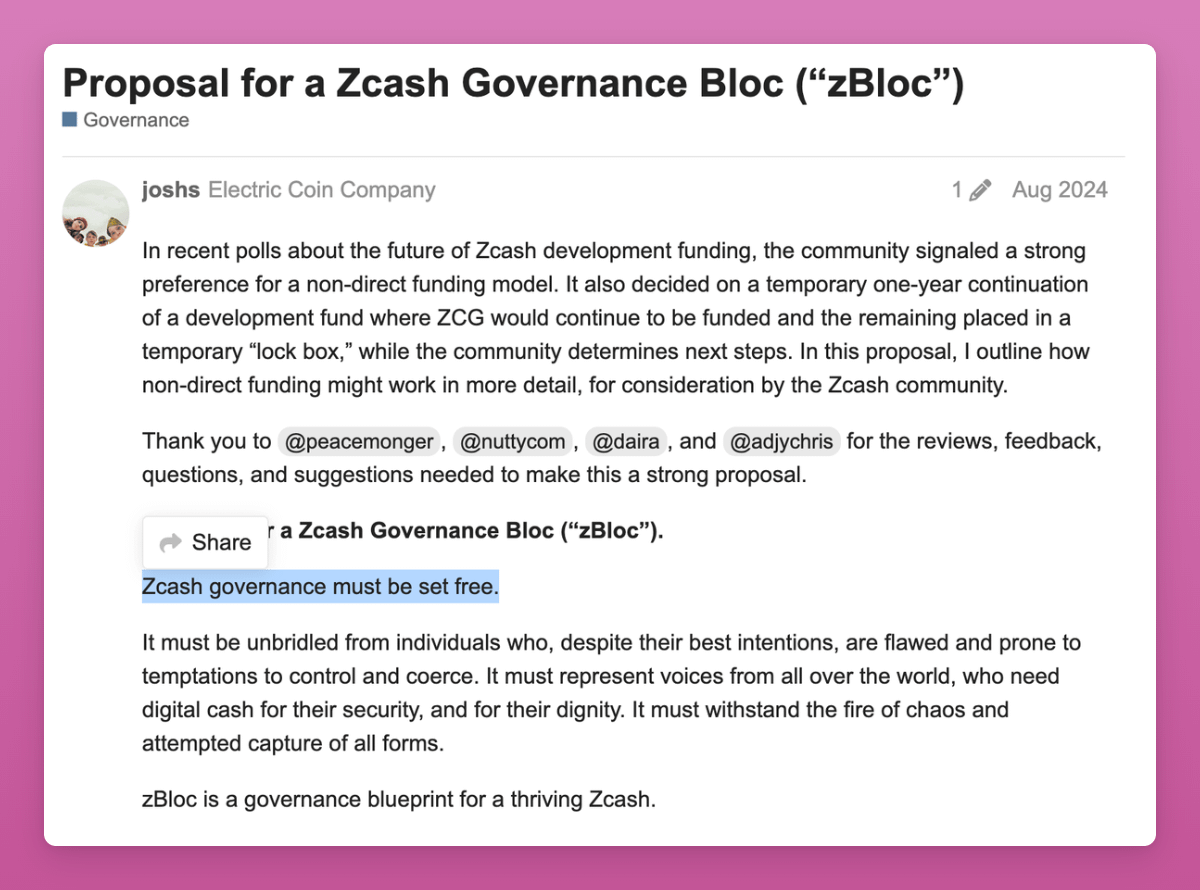Image resolution: width=1200 pixels, height=890 pixels.
Task: Click the blue Governance category square
Action: click(x=69, y=120)
